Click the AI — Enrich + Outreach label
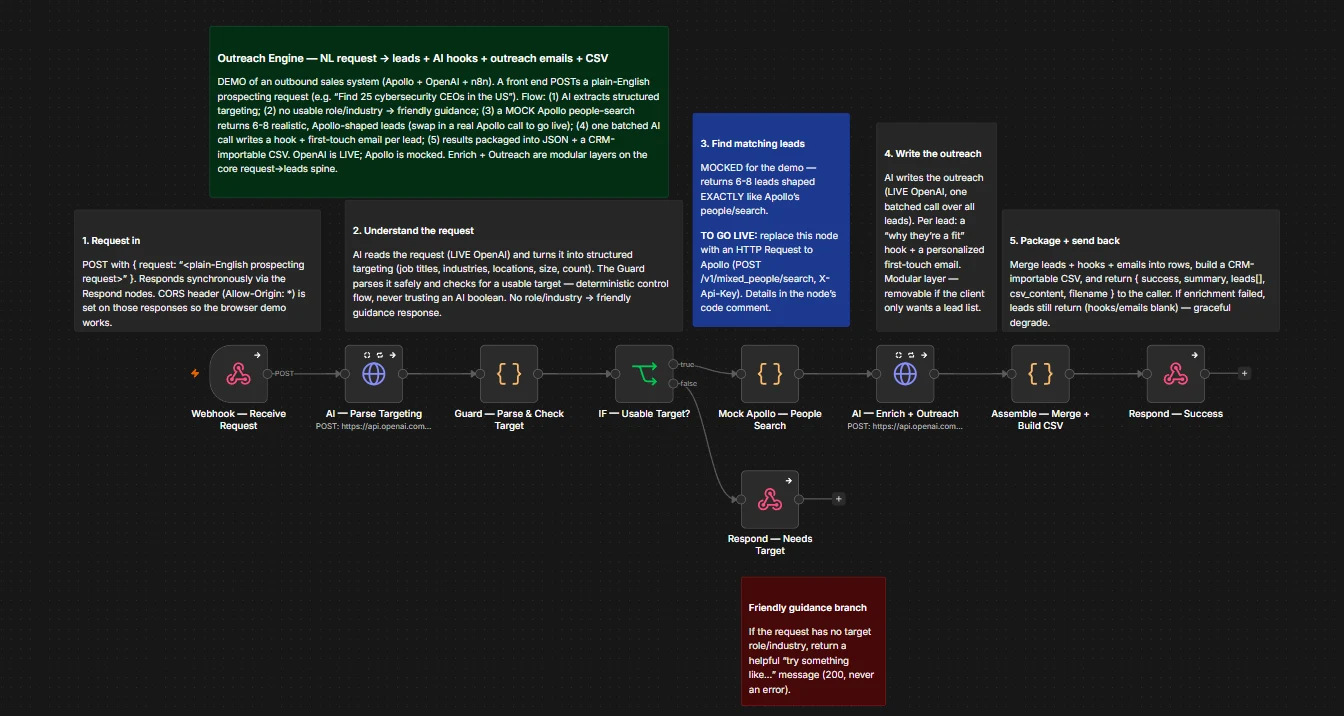1344x716 pixels. tap(905, 414)
